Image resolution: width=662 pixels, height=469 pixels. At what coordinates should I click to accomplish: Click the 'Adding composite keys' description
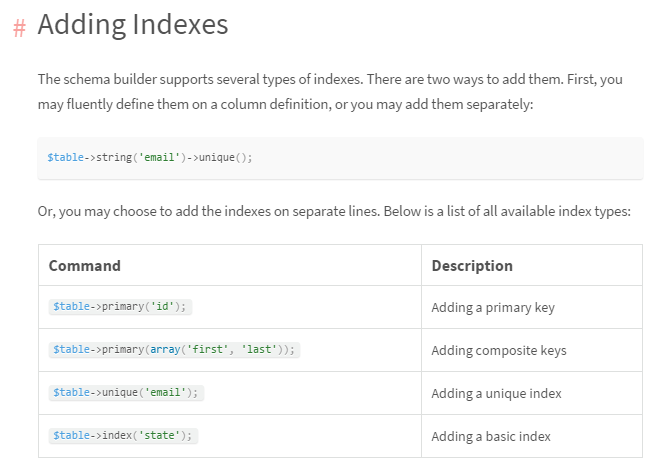pyautogui.click(x=499, y=351)
